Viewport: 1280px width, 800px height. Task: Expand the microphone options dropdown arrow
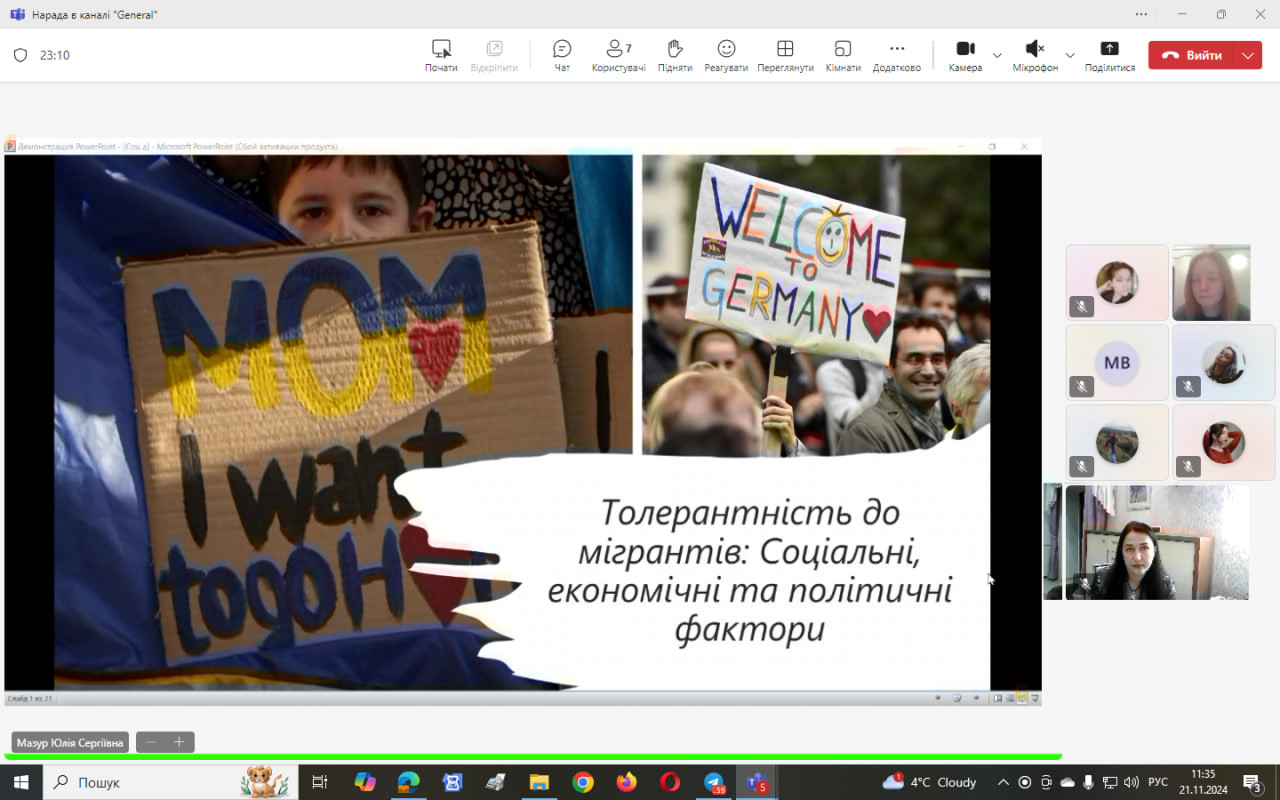[x=1070, y=55]
